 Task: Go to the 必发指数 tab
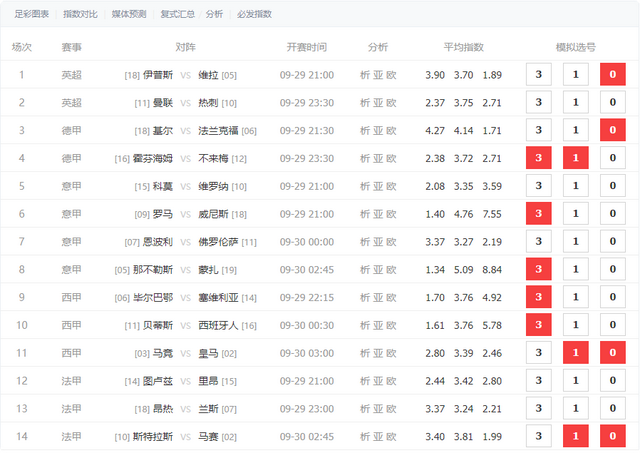(255, 14)
